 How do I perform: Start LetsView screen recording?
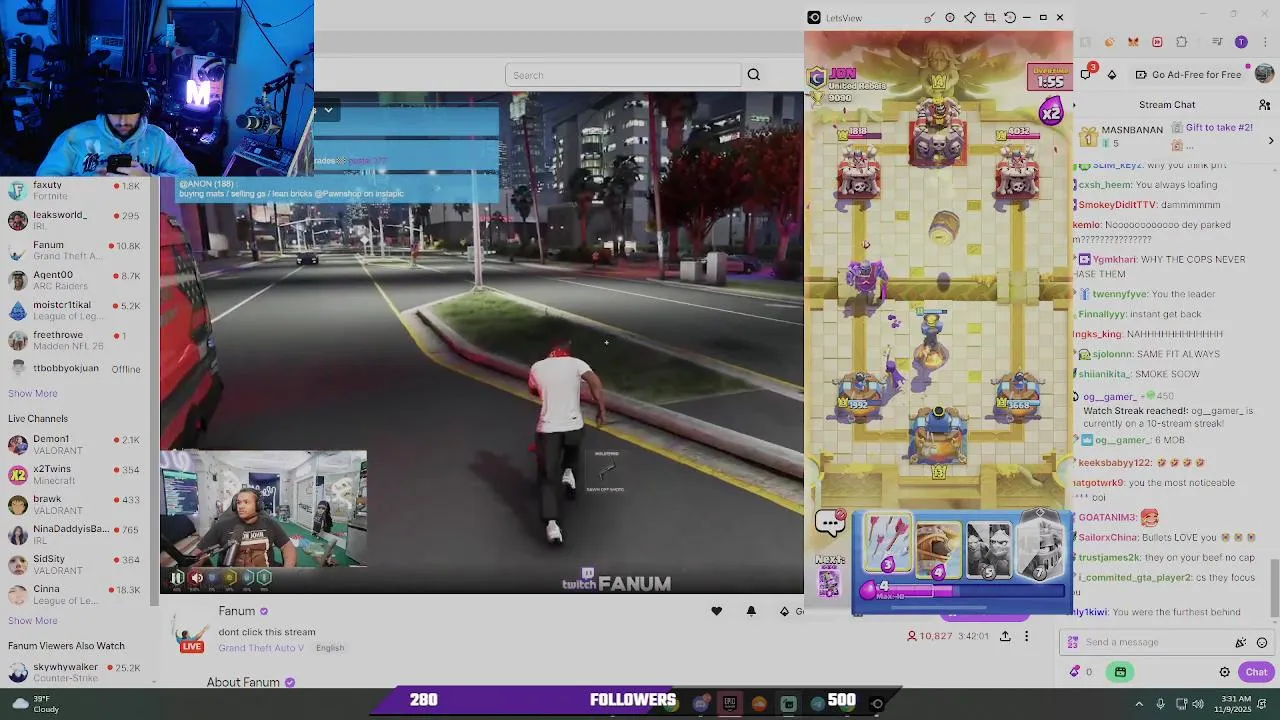coord(949,18)
